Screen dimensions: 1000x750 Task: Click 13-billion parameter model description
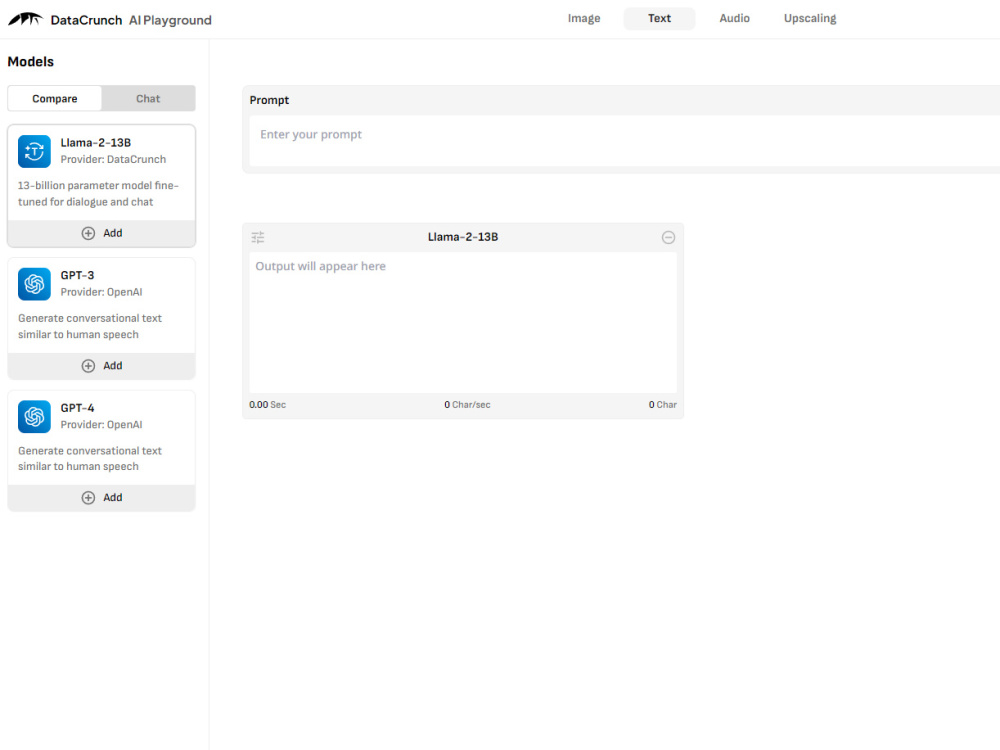coord(98,194)
